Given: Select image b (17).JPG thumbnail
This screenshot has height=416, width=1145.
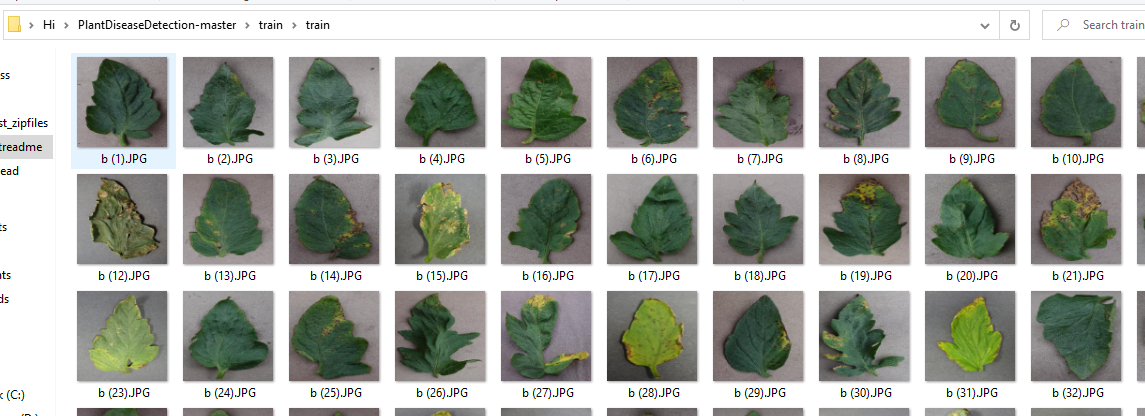Looking at the screenshot, I should click(652, 219).
